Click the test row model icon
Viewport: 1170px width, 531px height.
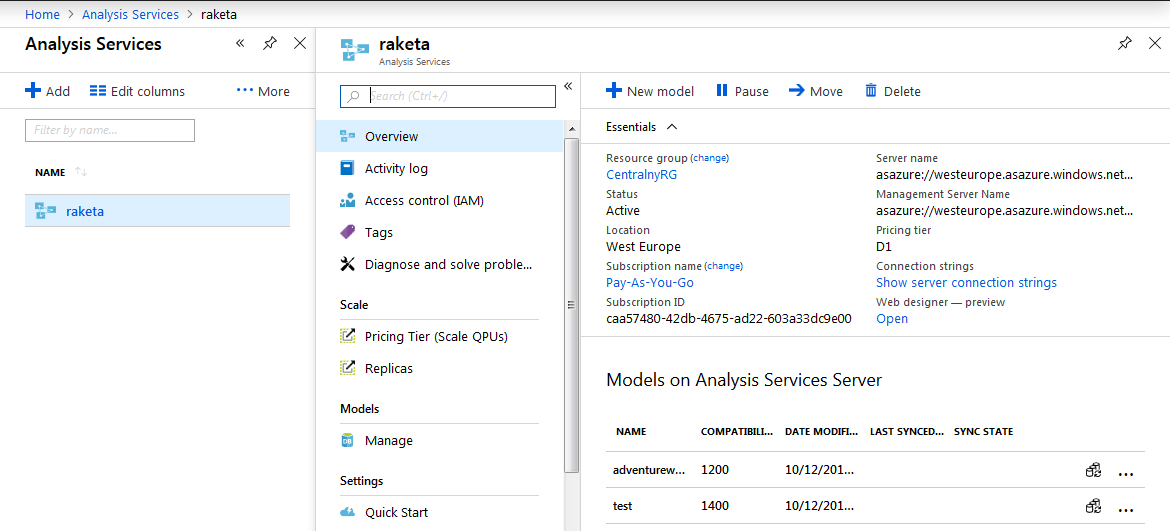pos(1093,506)
